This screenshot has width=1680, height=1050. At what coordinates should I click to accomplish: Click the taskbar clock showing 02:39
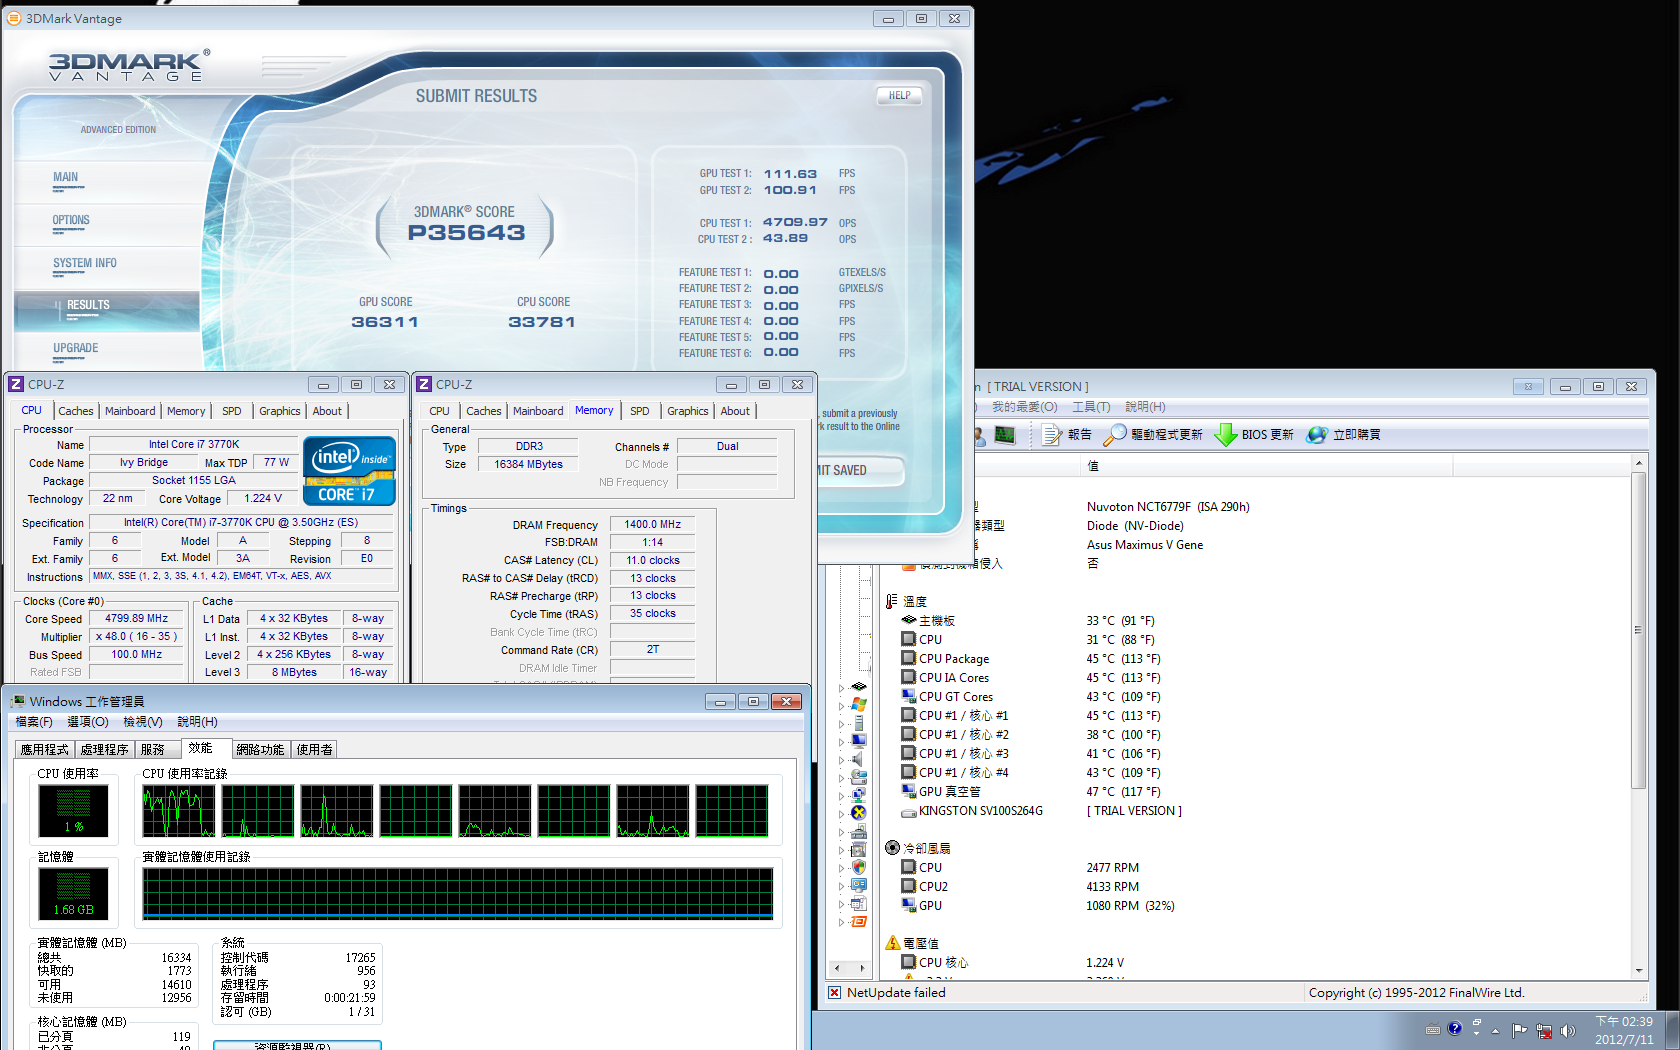point(1624,1031)
